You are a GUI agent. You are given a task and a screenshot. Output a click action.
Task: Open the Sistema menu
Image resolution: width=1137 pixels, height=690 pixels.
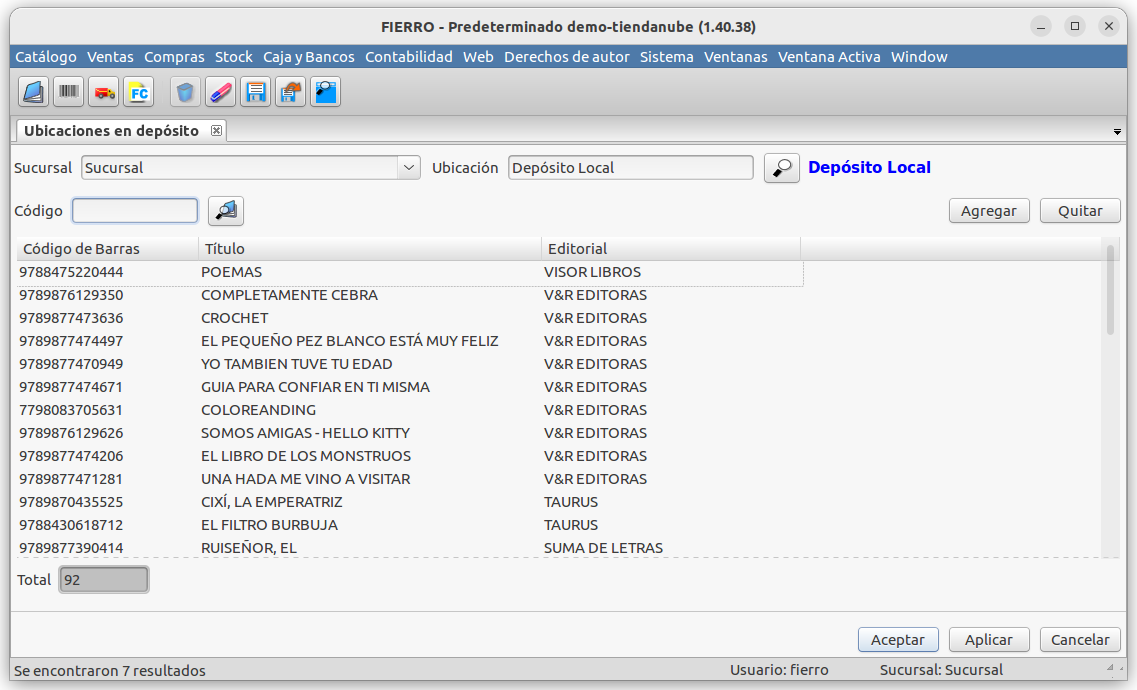[666, 57]
